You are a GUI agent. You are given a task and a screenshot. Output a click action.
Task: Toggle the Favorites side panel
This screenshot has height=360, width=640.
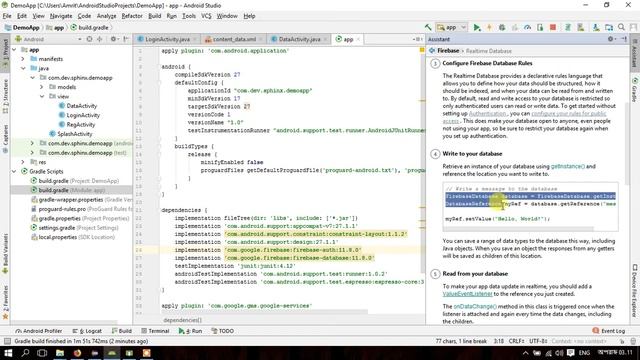point(5,302)
